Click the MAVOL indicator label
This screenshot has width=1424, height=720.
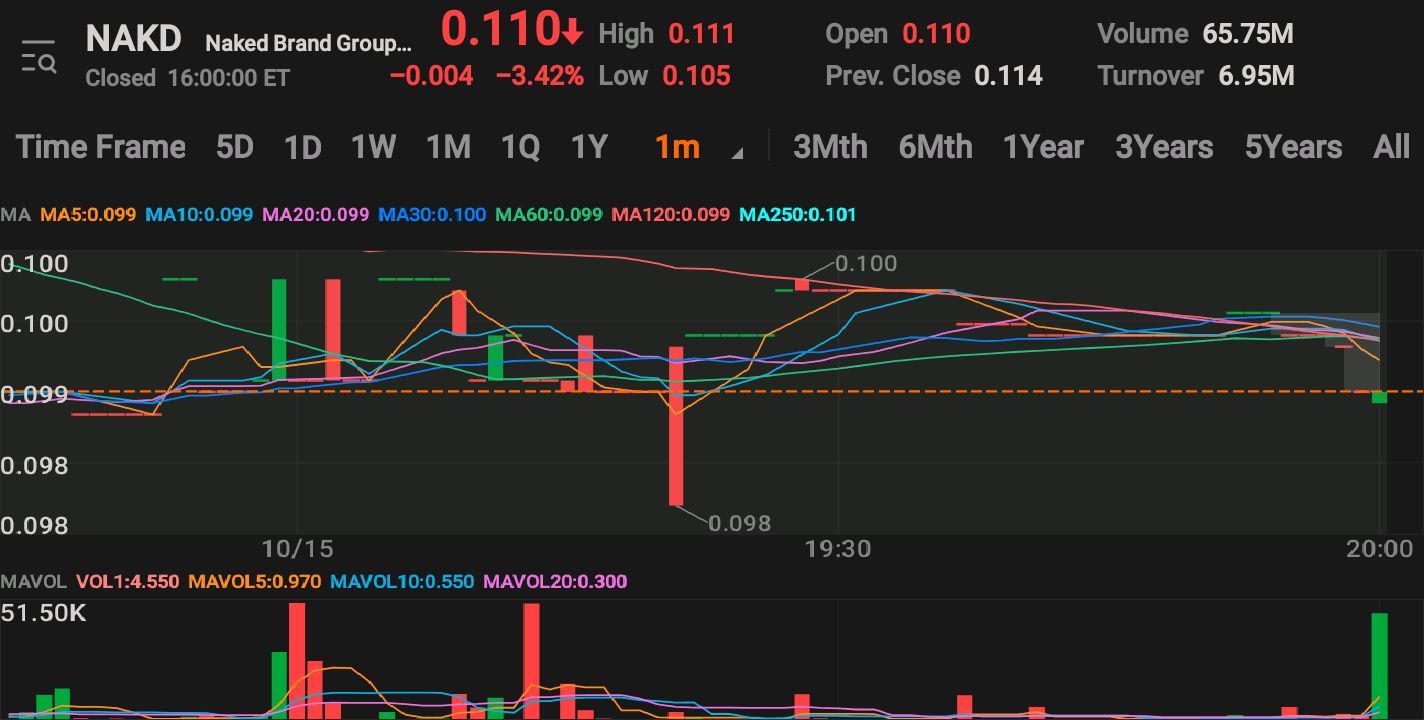coord(34,582)
